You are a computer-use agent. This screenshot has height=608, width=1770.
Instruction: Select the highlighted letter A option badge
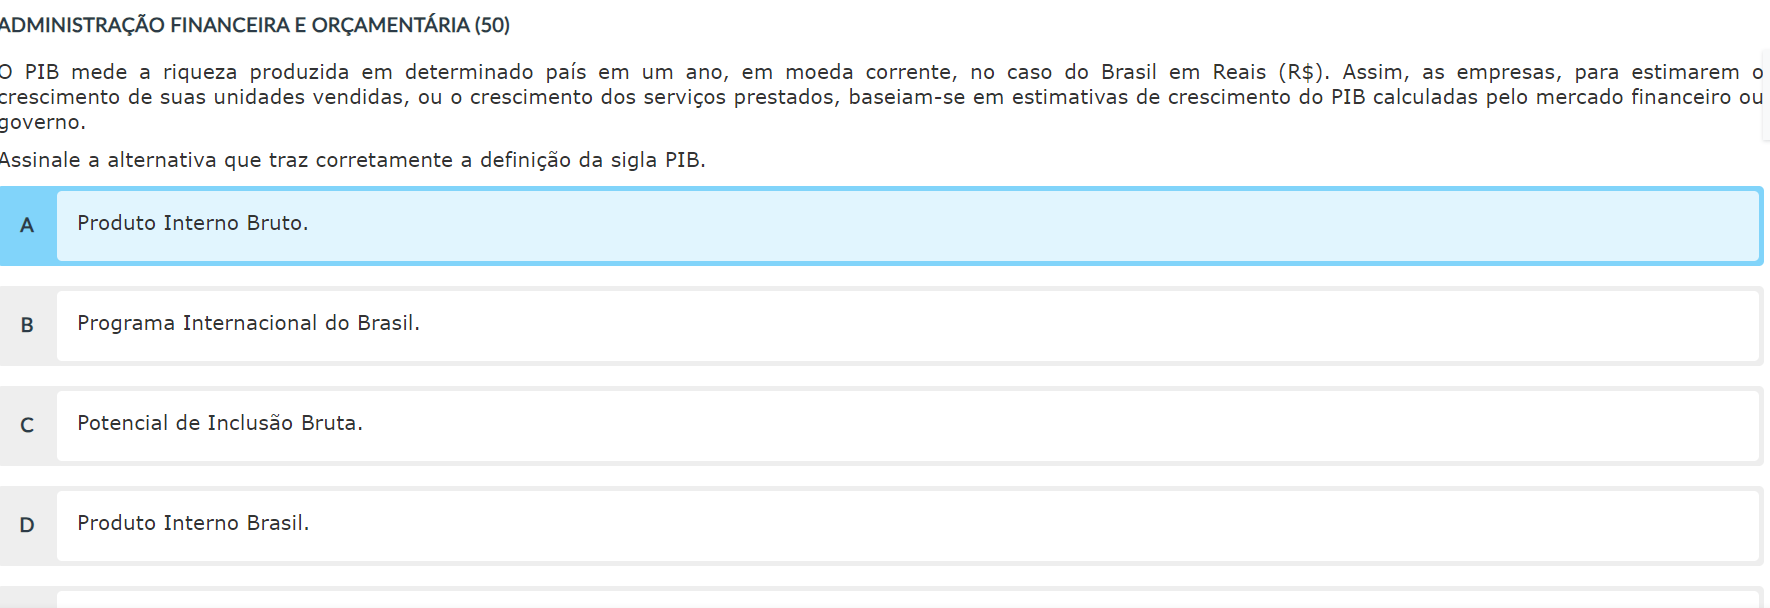(27, 226)
